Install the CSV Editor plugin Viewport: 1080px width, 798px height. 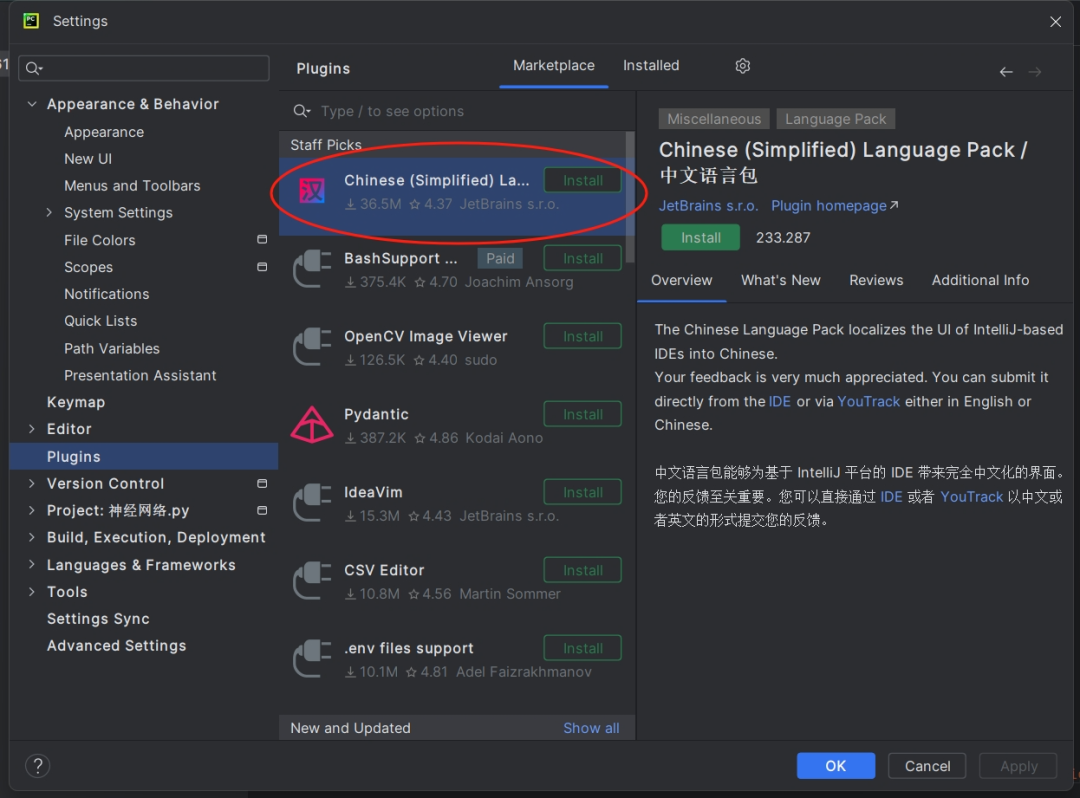point(583,570)
